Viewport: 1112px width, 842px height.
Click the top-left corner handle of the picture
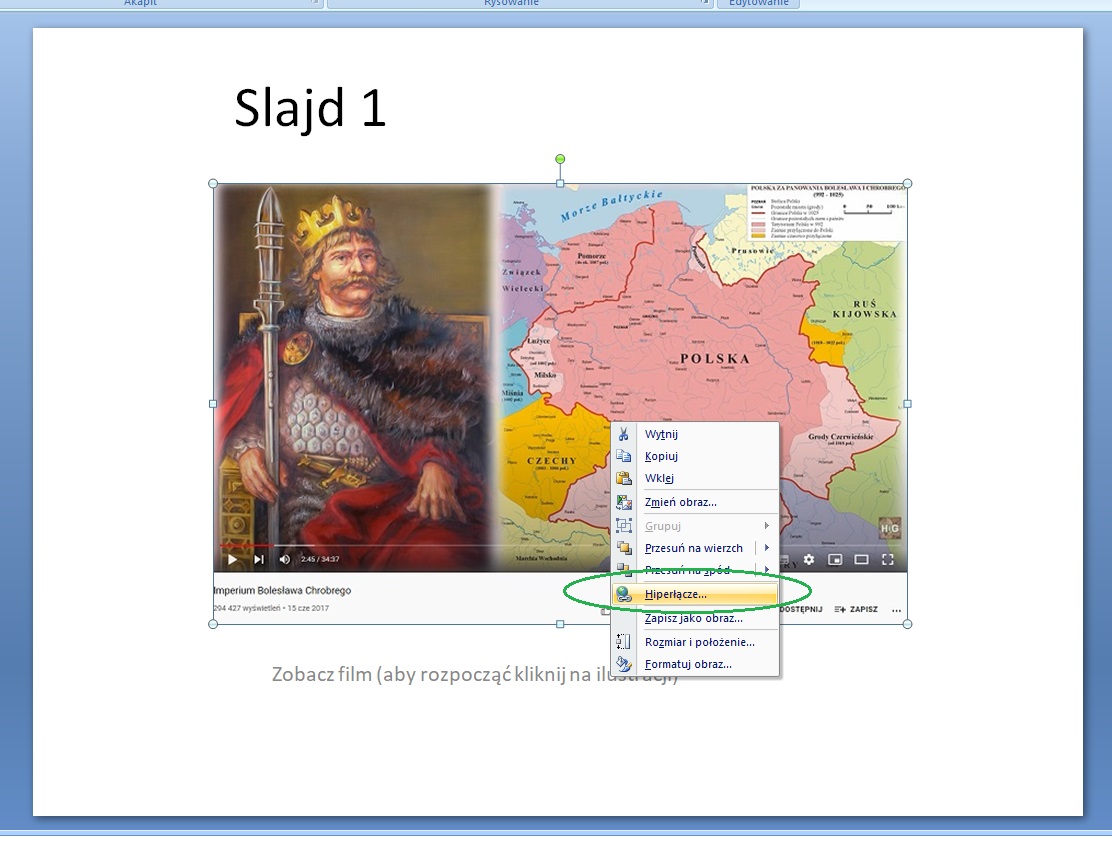point(213,184)
